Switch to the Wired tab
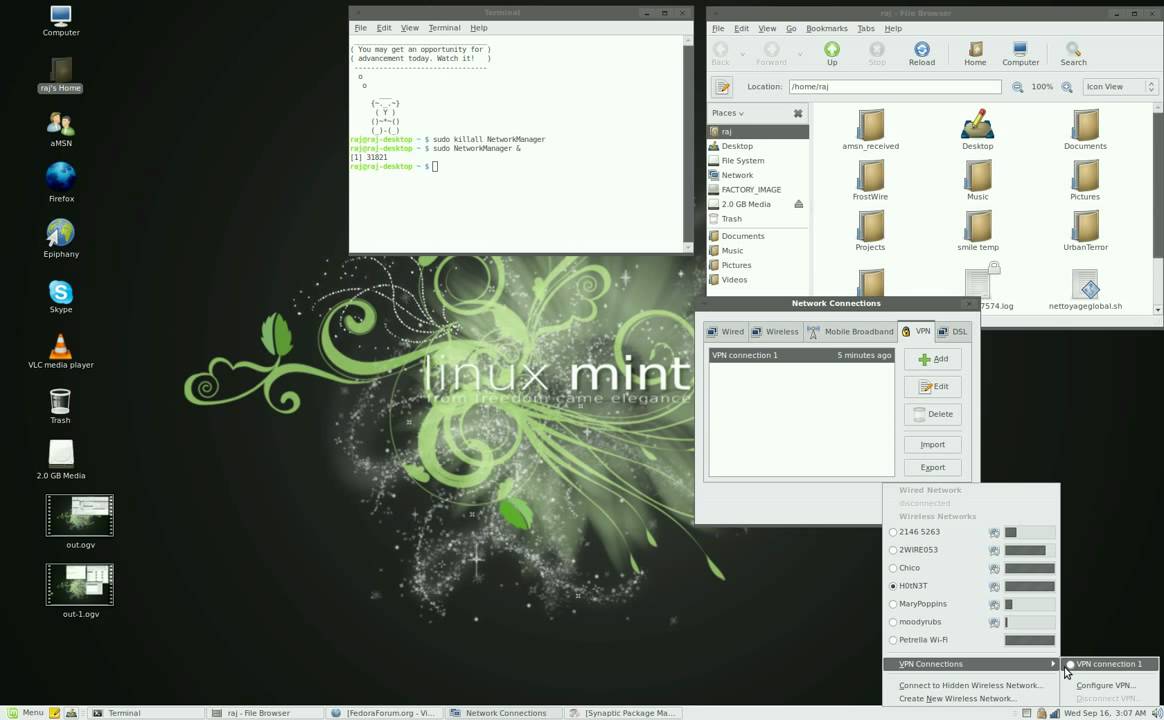This screenshot has height=720, width=1164. 725,332
